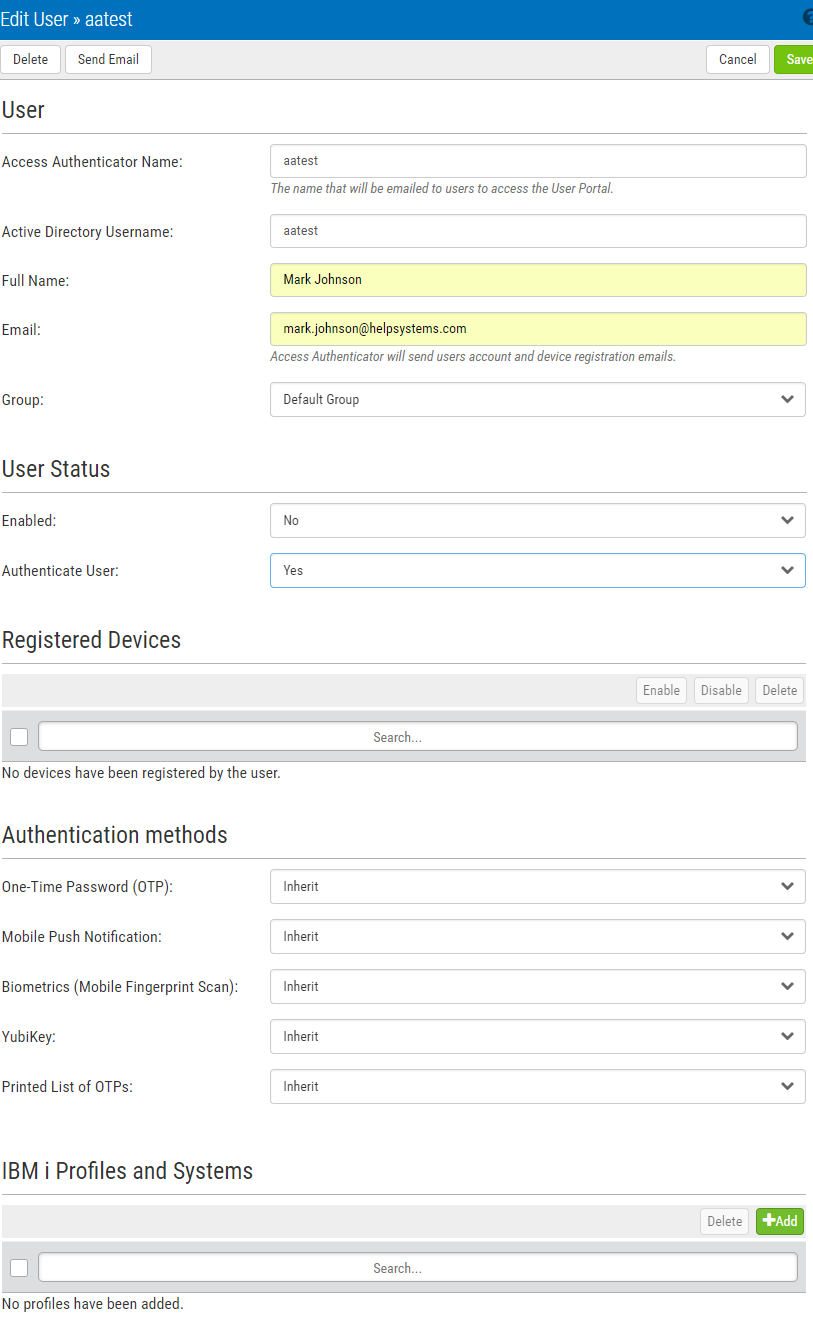
Task: Select the Access Authenticator Name field
Action: tap(537, 161)
